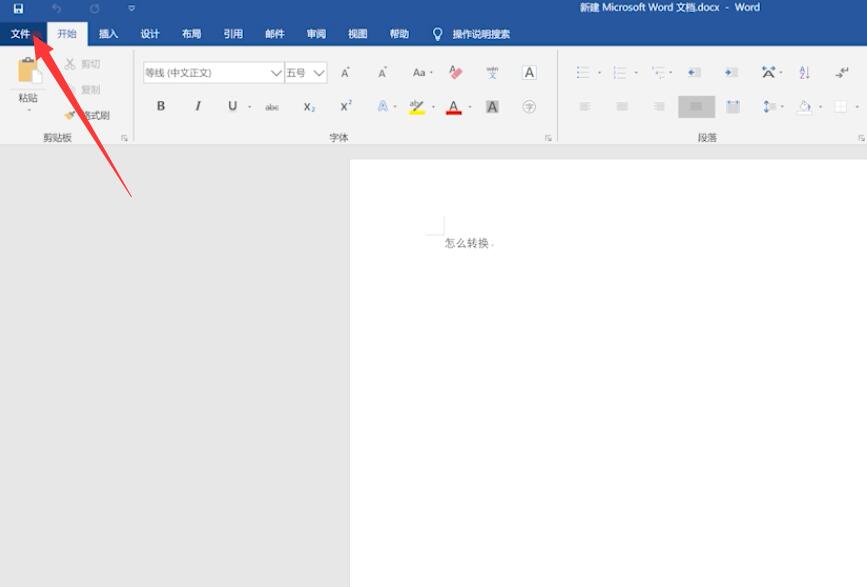Click the distributed alignment icon

733,107
